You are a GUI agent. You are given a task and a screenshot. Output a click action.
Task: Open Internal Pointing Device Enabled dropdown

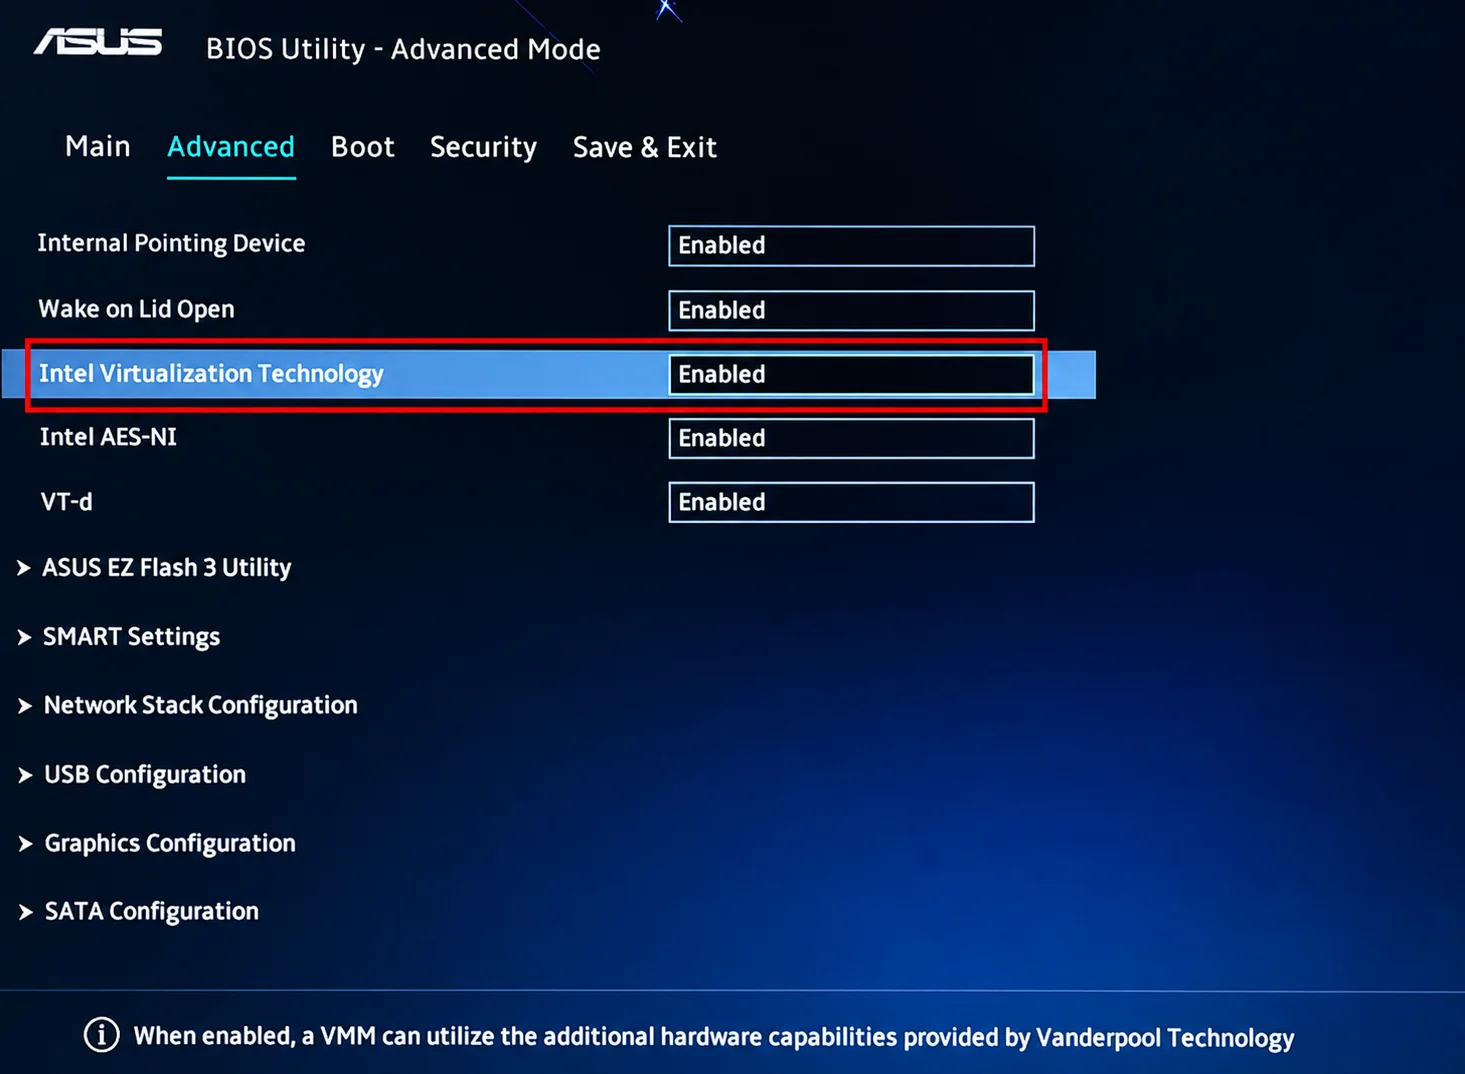tap(851, 246)
